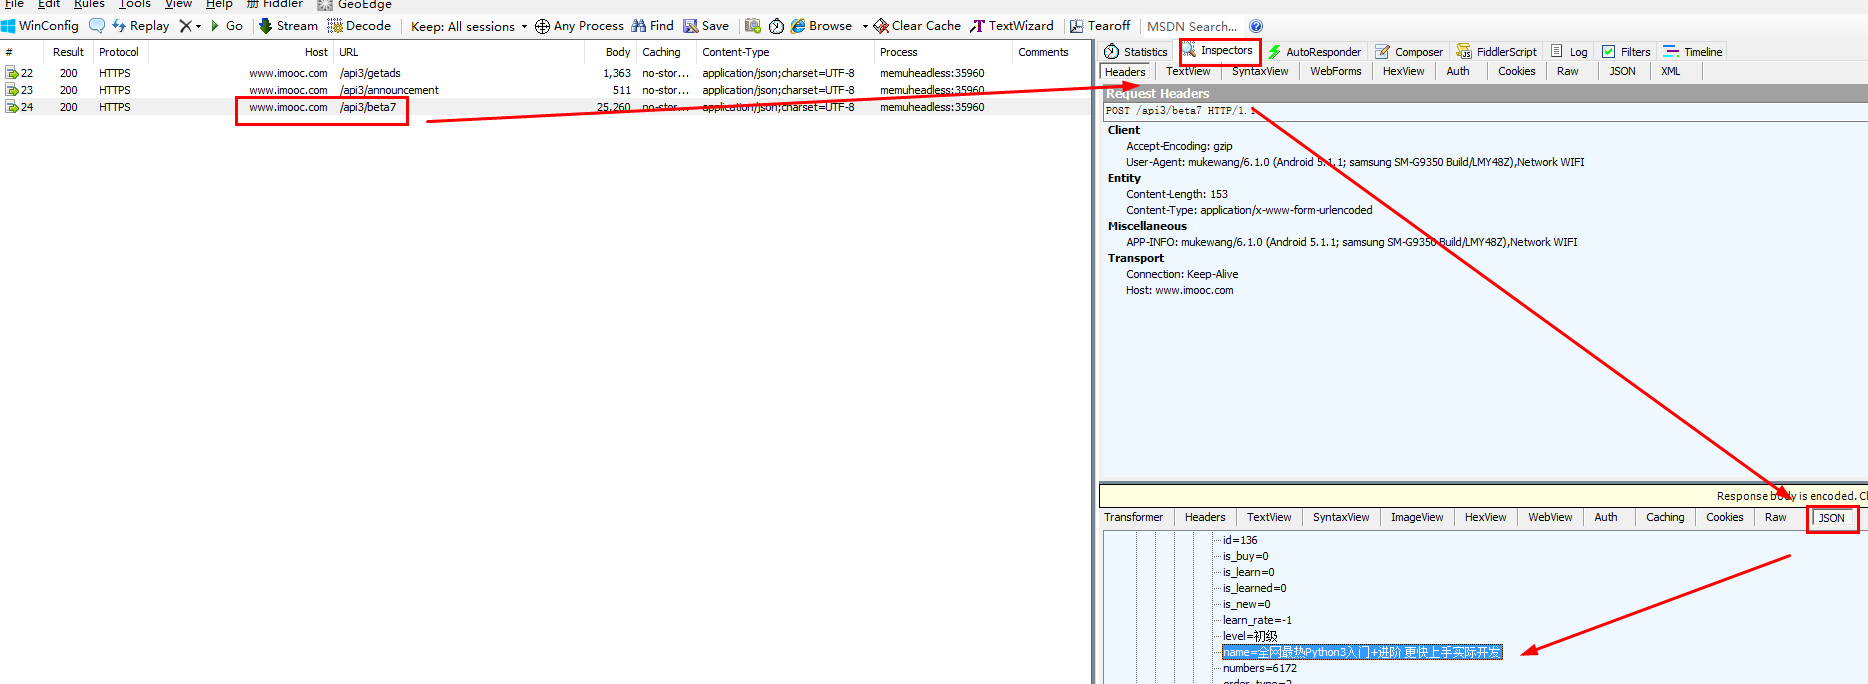Click the Browse toolbar button
Screen dimensions: 1868x684
(x=821, y=26)
